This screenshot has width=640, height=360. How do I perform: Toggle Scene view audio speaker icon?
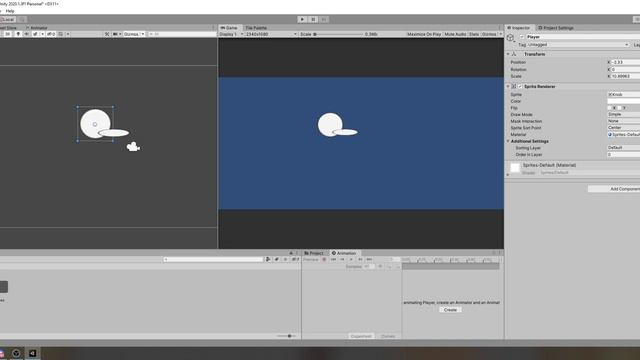(x=27, y=34)
